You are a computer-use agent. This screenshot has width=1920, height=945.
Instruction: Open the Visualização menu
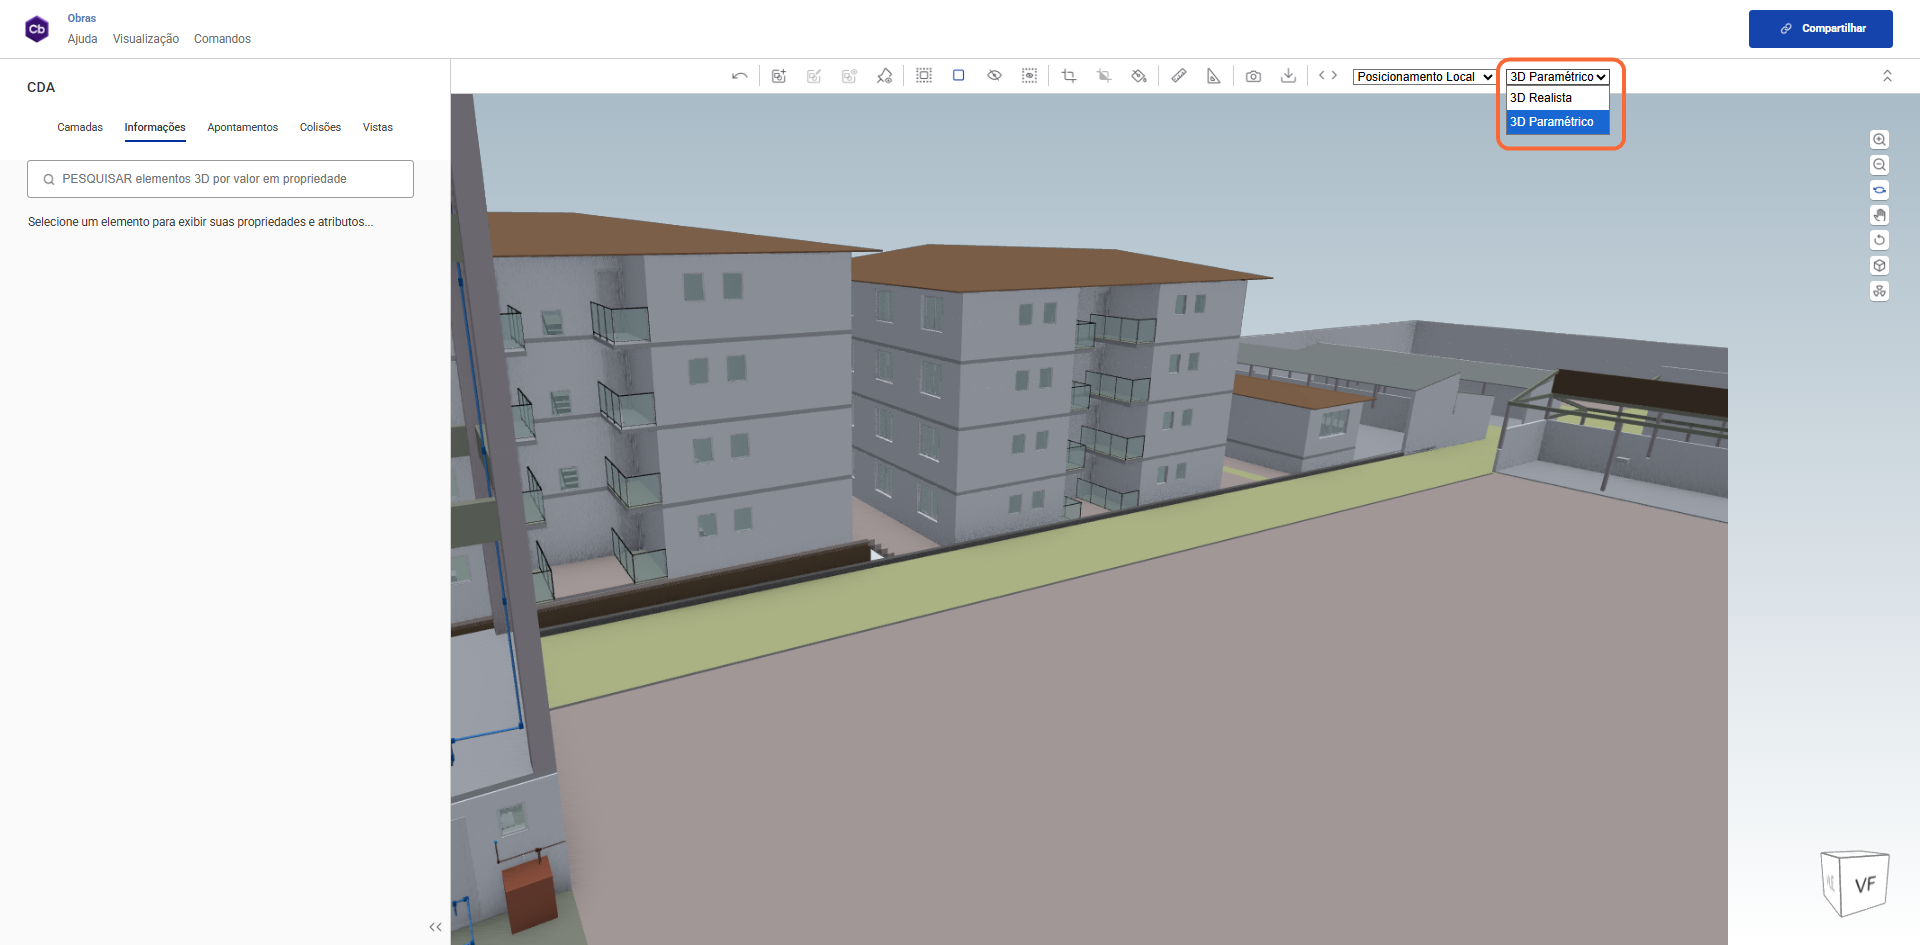pyautogui.click(x=146, y=39)
